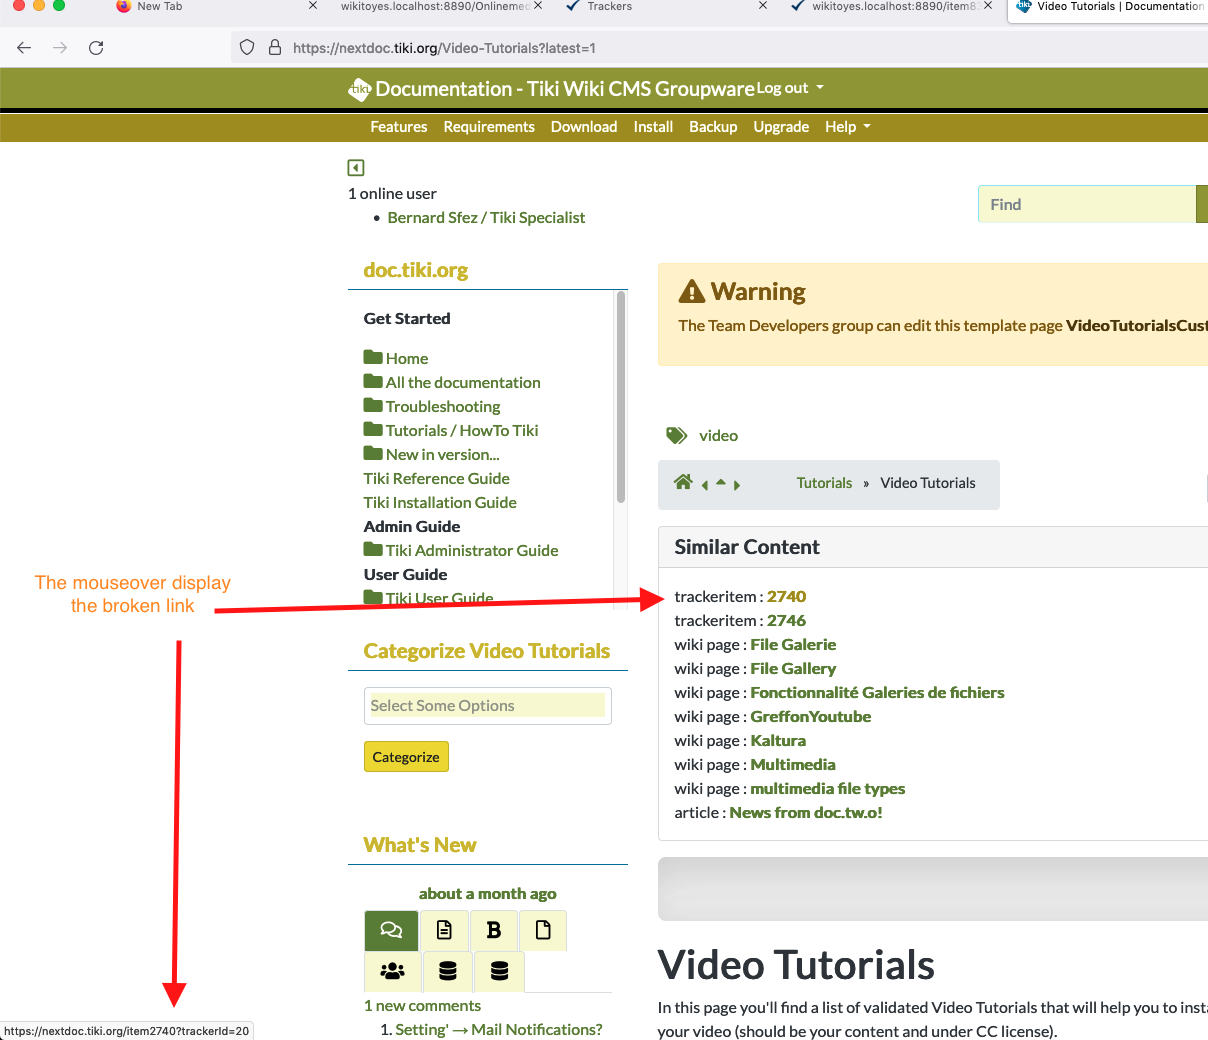Image resolution: width=1208 pixels, height=1040 pixels.
Task: Open trackeritem 2740 link
Action: 786,596
